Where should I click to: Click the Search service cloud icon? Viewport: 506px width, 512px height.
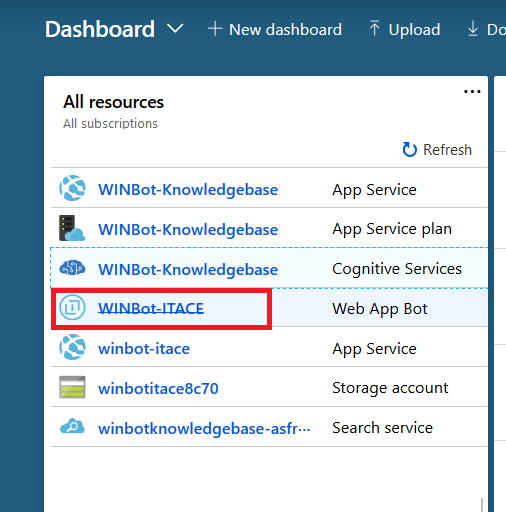coord(72,426)
